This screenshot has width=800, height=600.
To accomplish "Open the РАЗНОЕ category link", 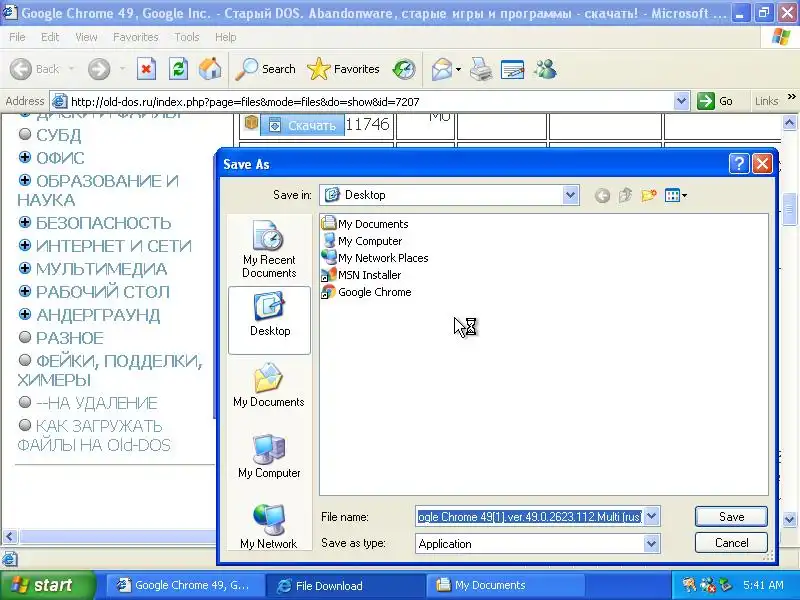I will pos(70,338).
